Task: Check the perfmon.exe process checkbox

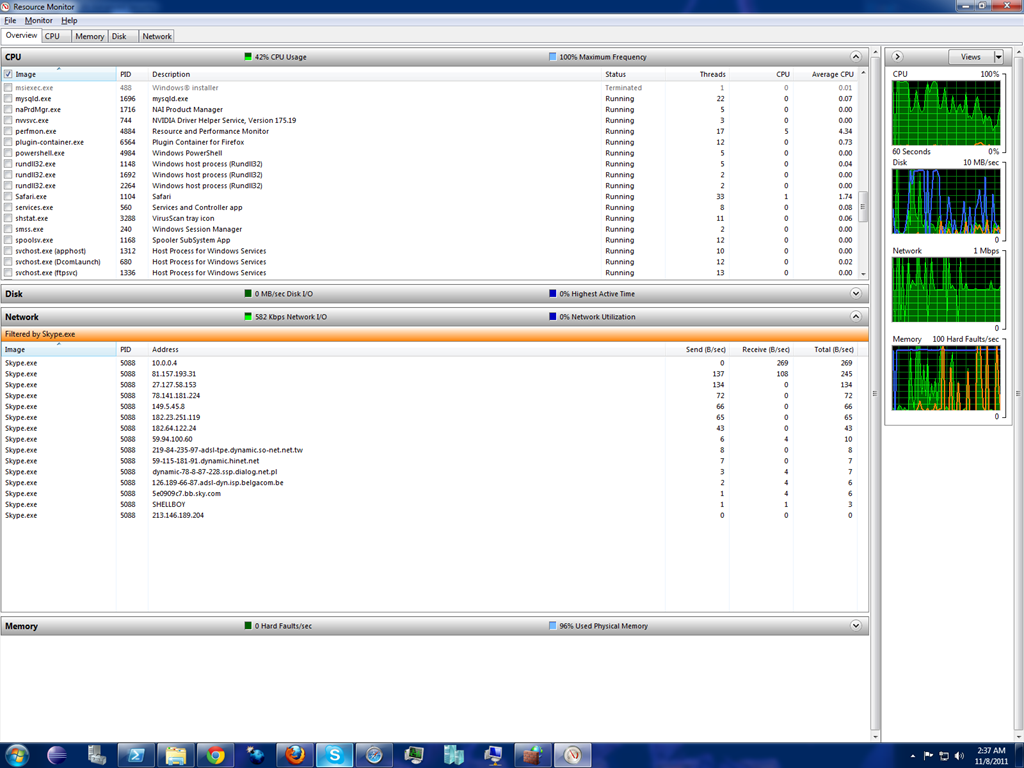Action: click(x=8, y=131)
